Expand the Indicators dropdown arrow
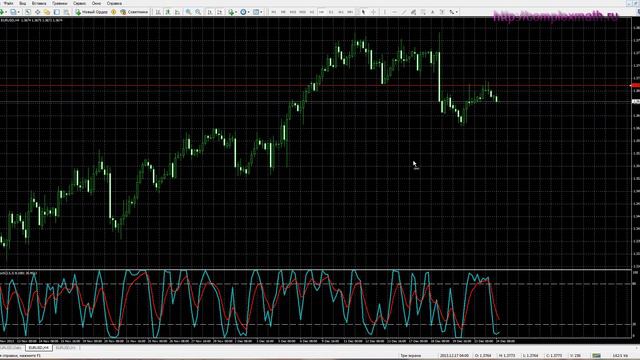Image resolution: width=640 pixels, height=360 pixels. (x=236, y=12)
